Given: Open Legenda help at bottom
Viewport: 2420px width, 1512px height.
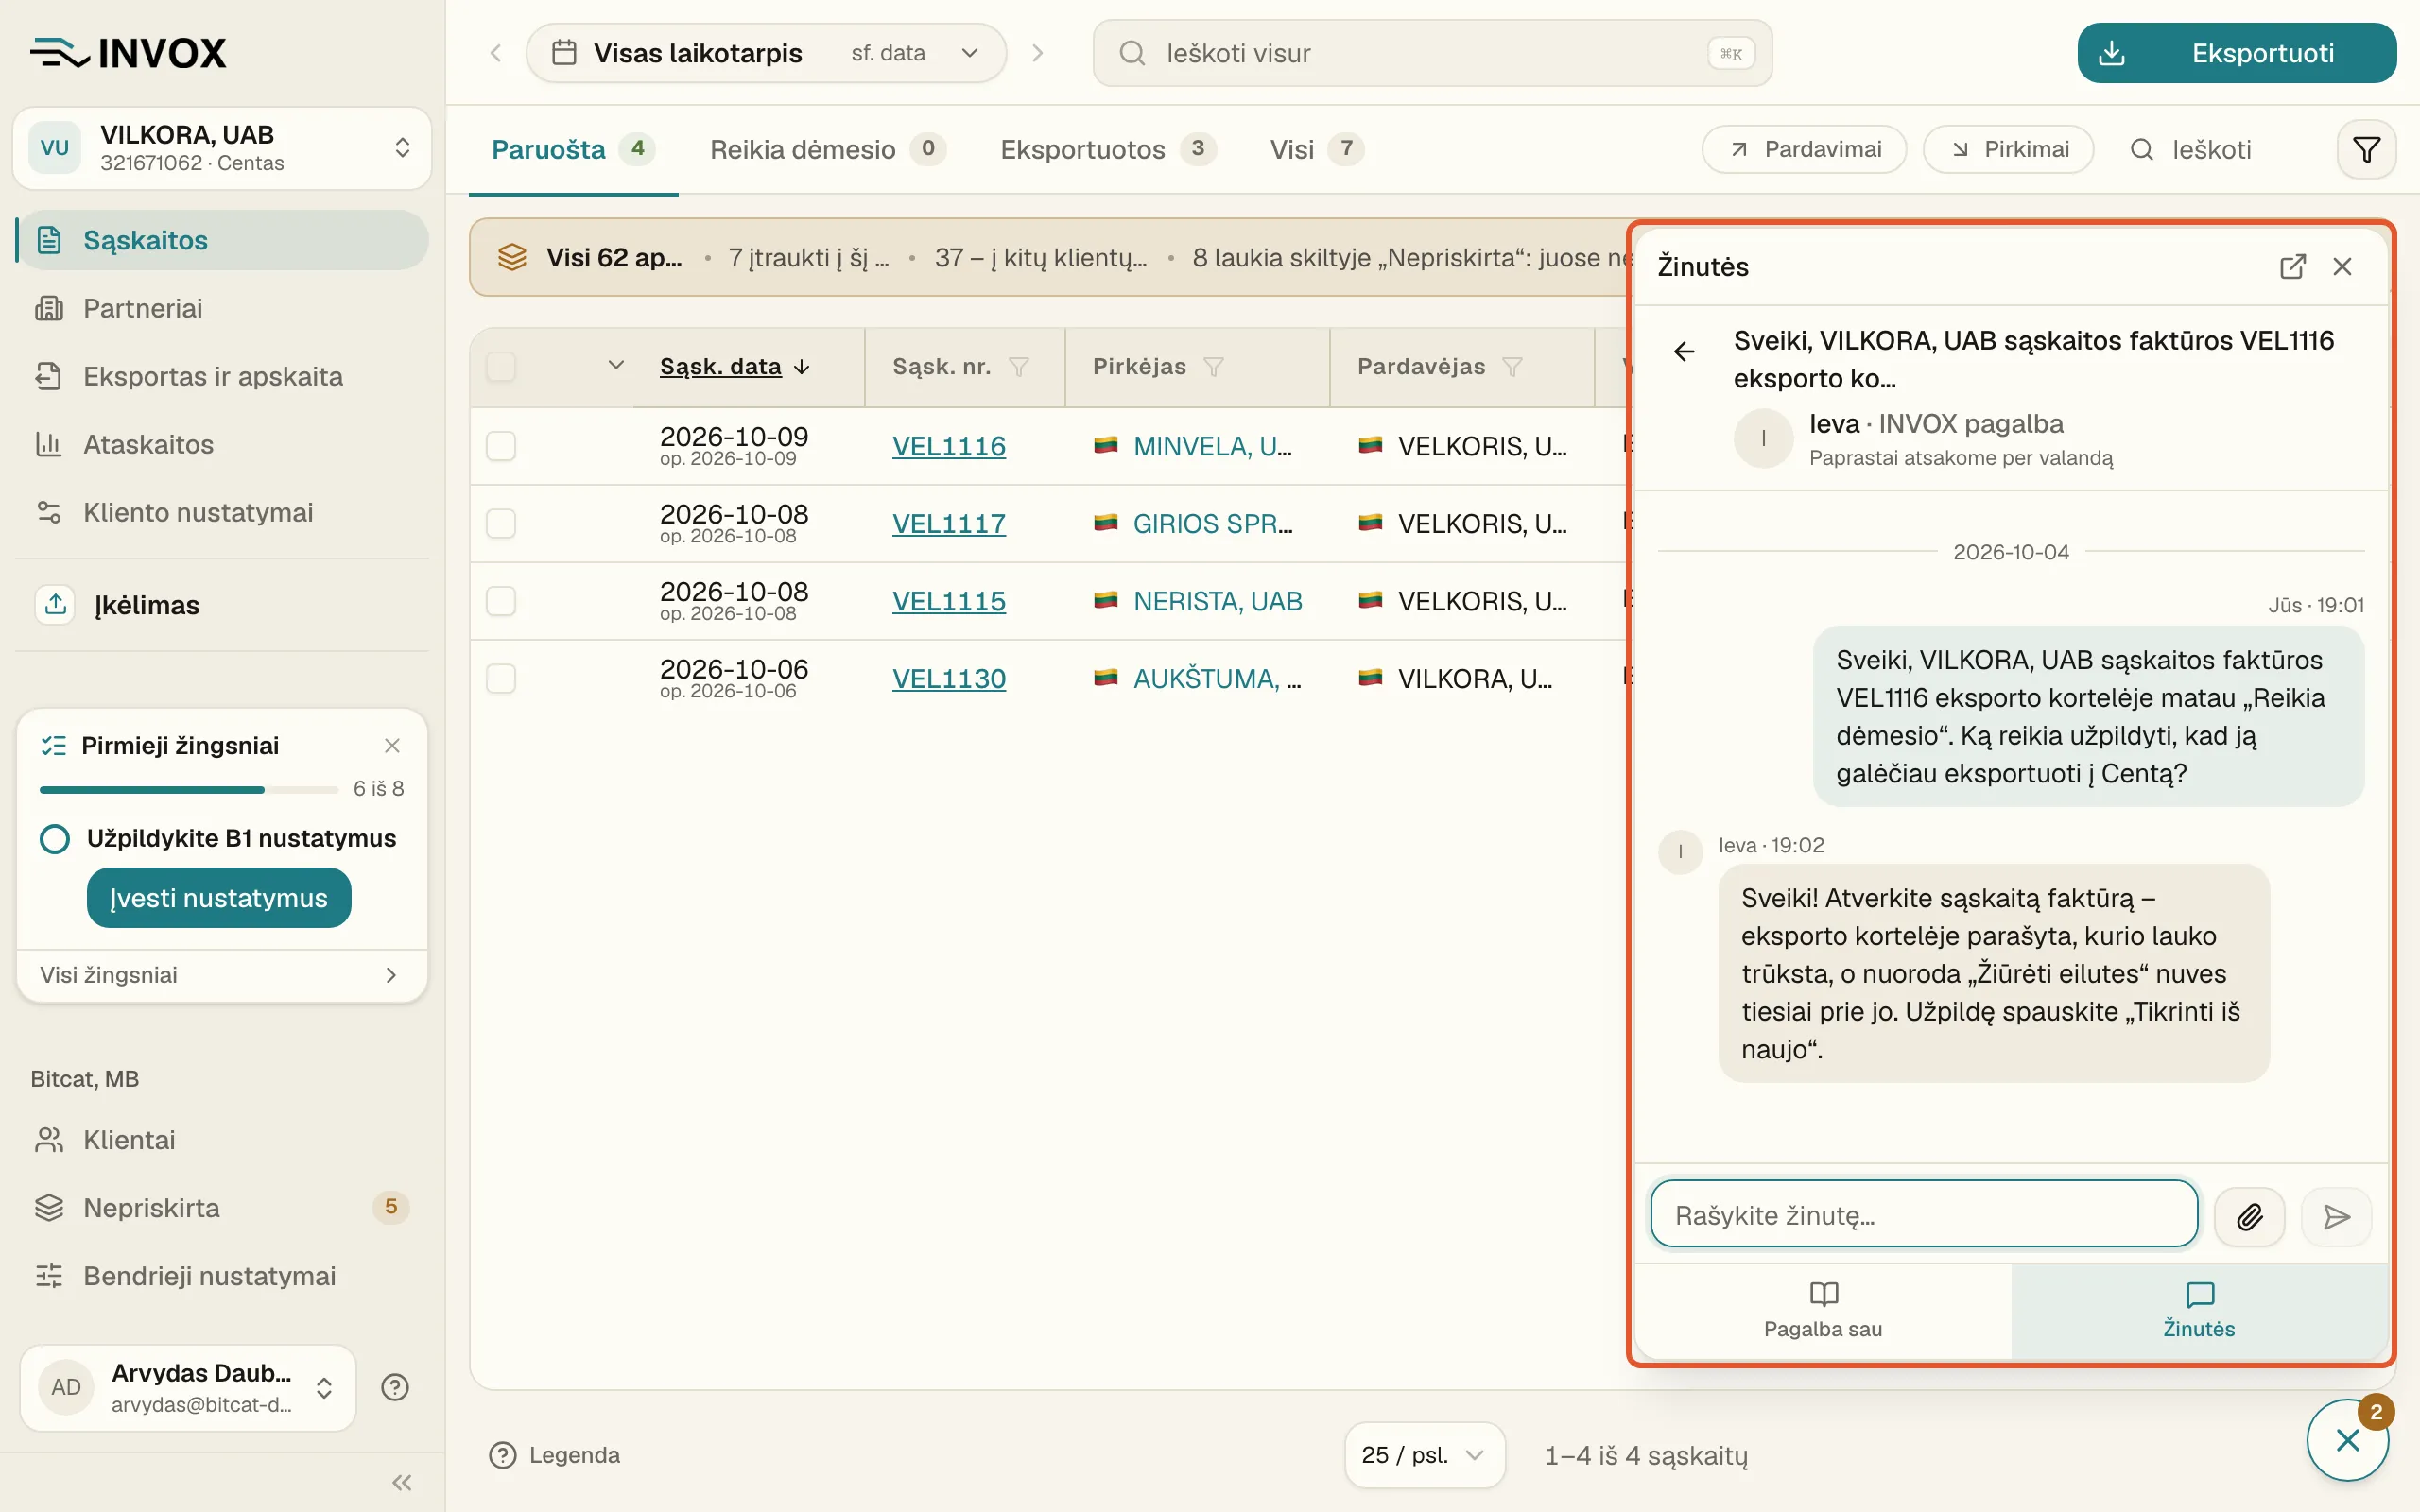Looking at the screenshot, I should [x=555, y=1455].
